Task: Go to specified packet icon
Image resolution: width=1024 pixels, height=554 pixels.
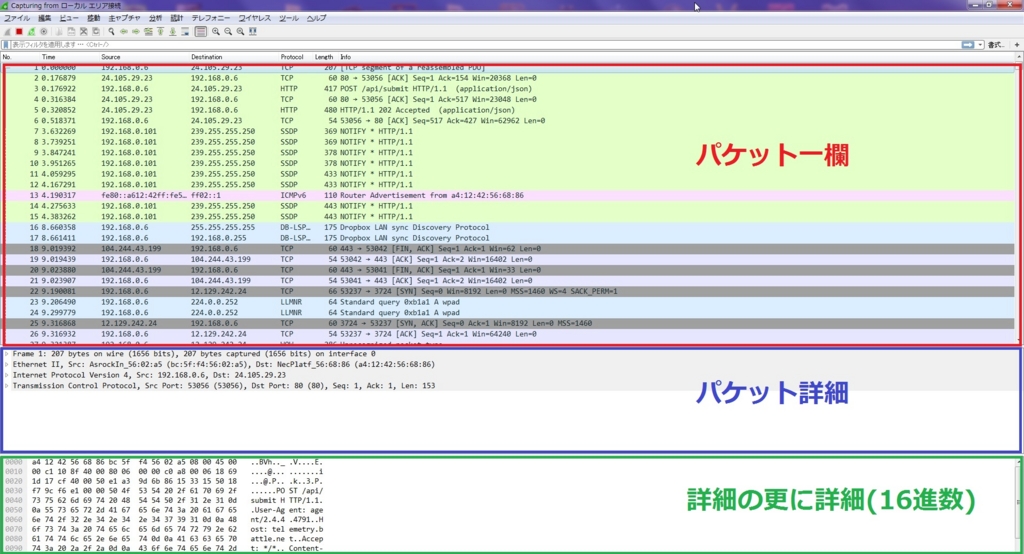Action: (148, 31)
